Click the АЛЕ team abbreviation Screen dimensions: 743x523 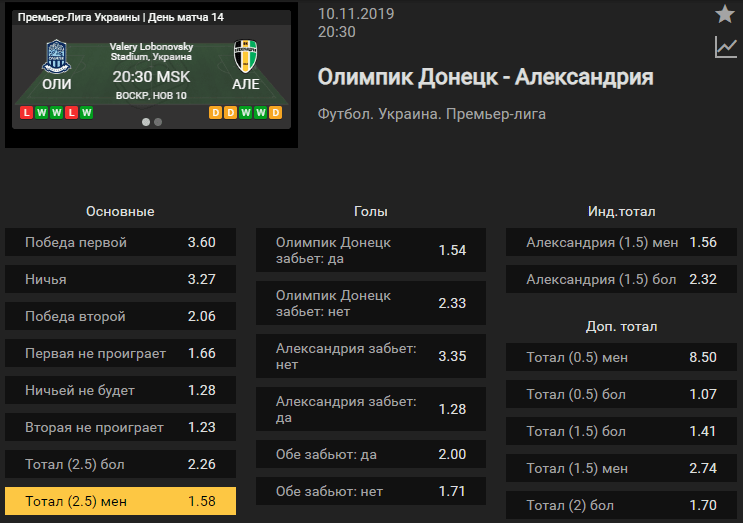tap(246, 84)
